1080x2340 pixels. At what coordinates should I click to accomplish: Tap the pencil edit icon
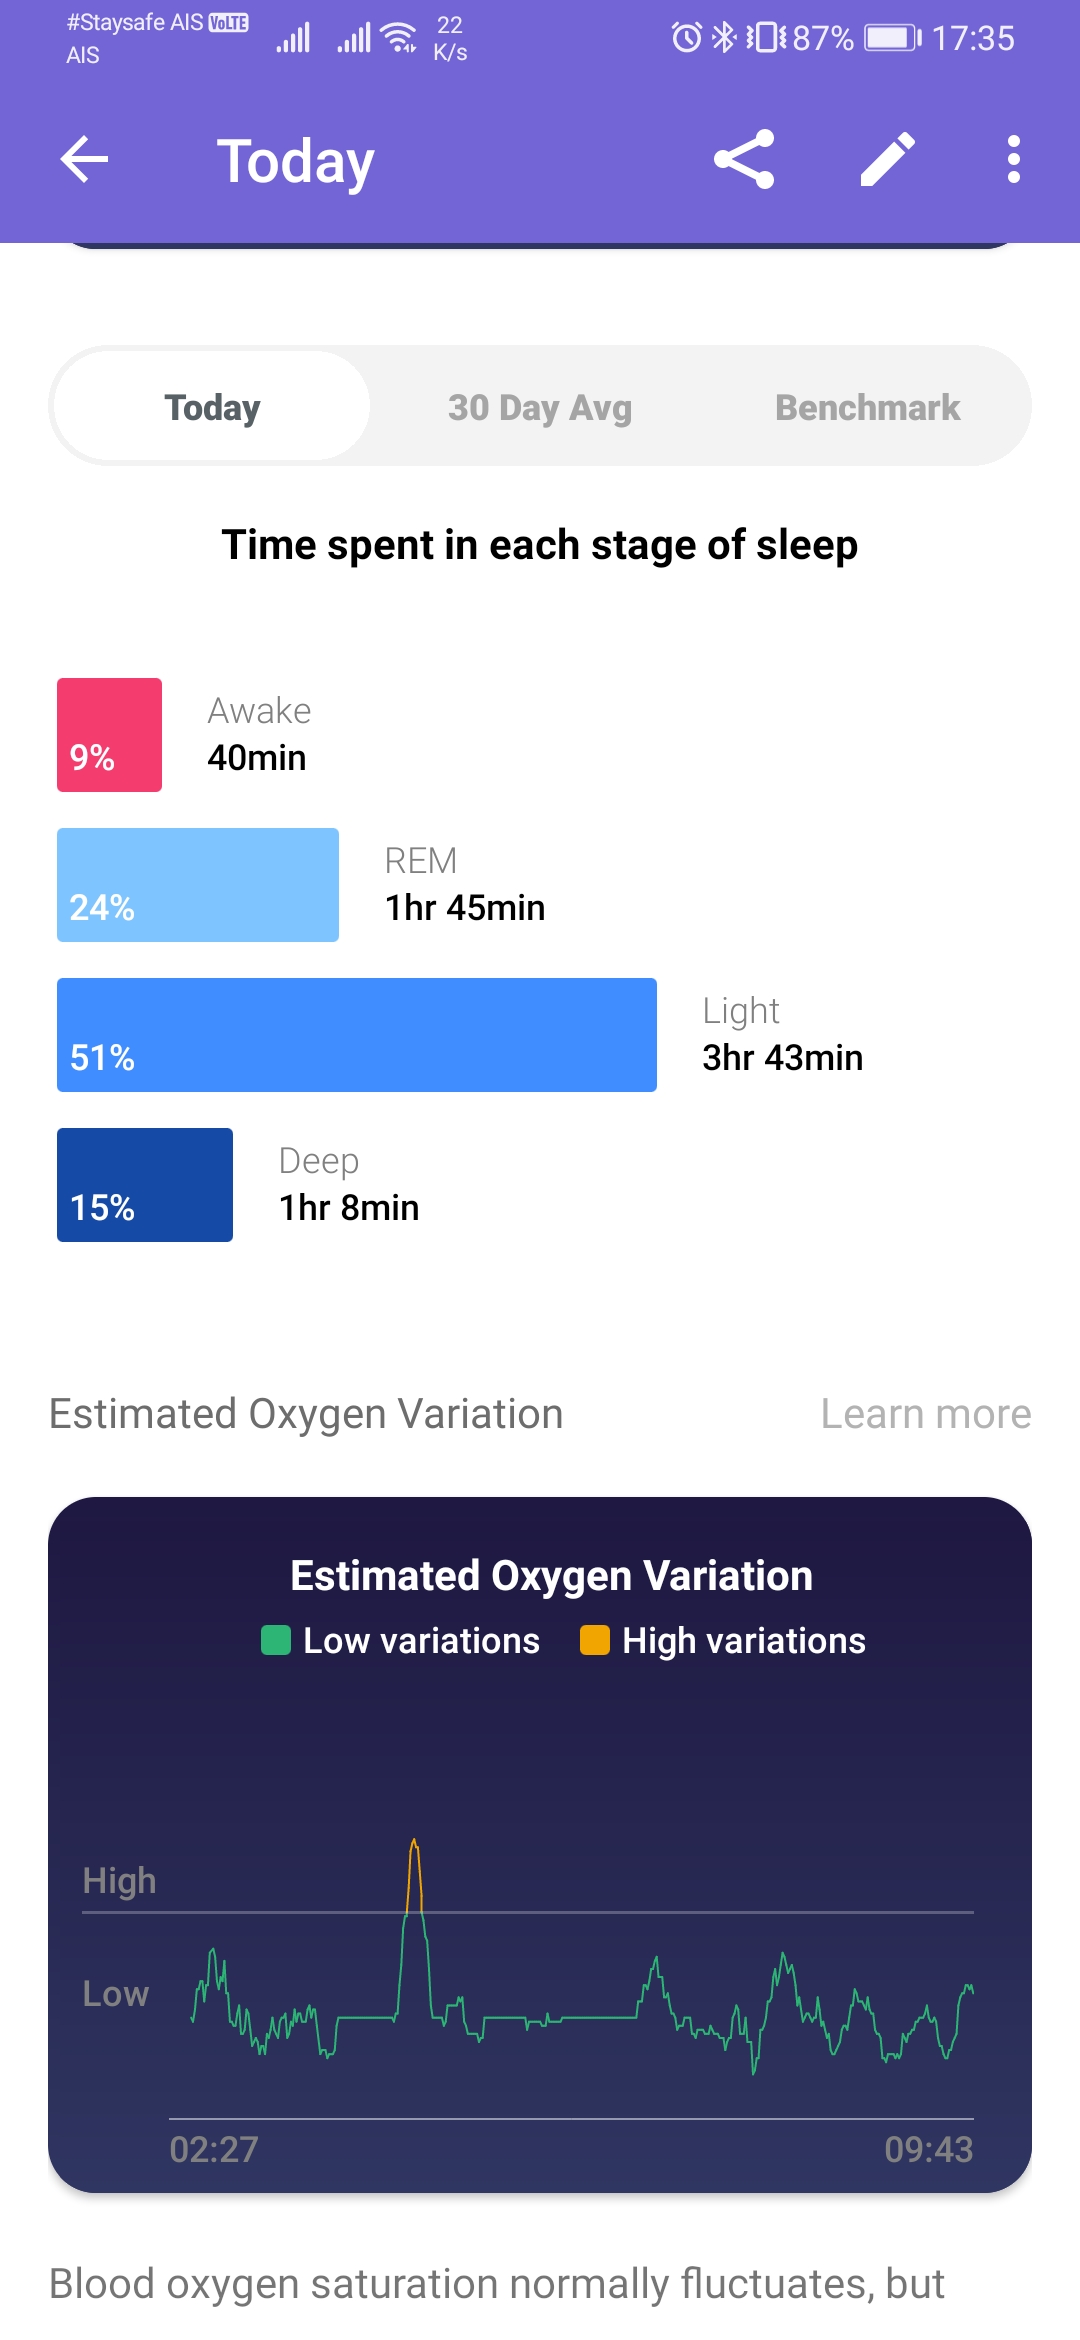pyautogui.click(x=888, y=159)
